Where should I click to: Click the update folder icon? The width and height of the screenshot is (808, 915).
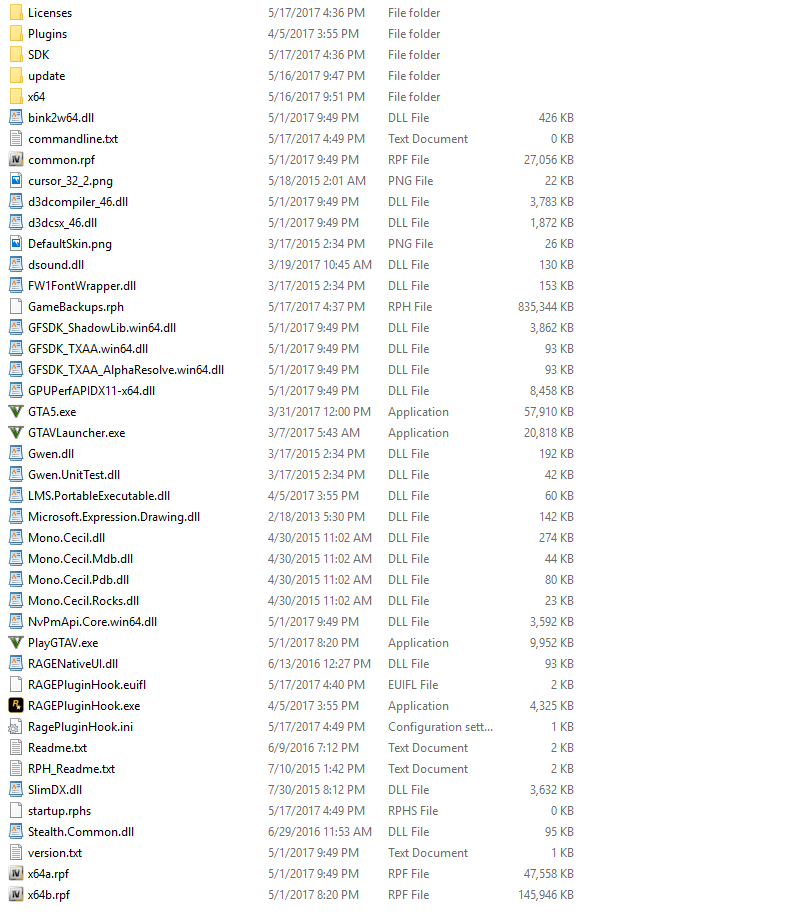(x=16, y=75)
